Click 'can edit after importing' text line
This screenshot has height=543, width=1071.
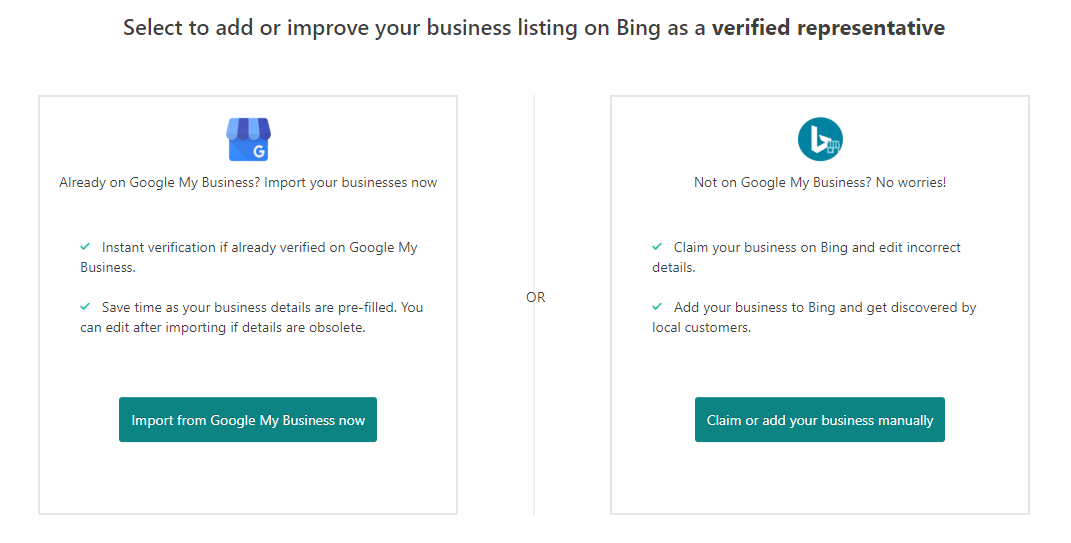tap(222, 327)
